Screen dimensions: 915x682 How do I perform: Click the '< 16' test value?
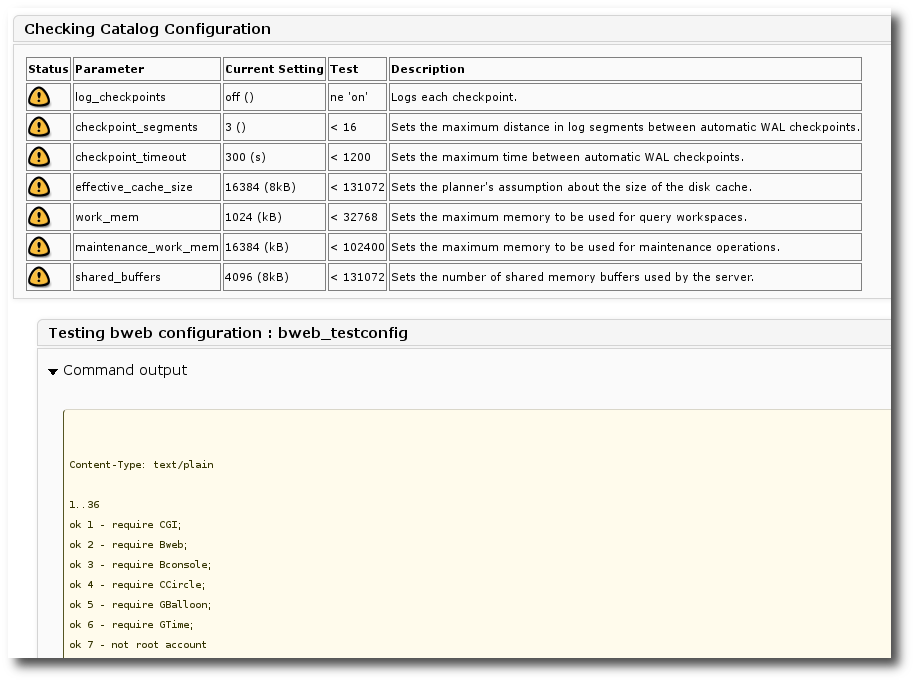pos(343,127)
